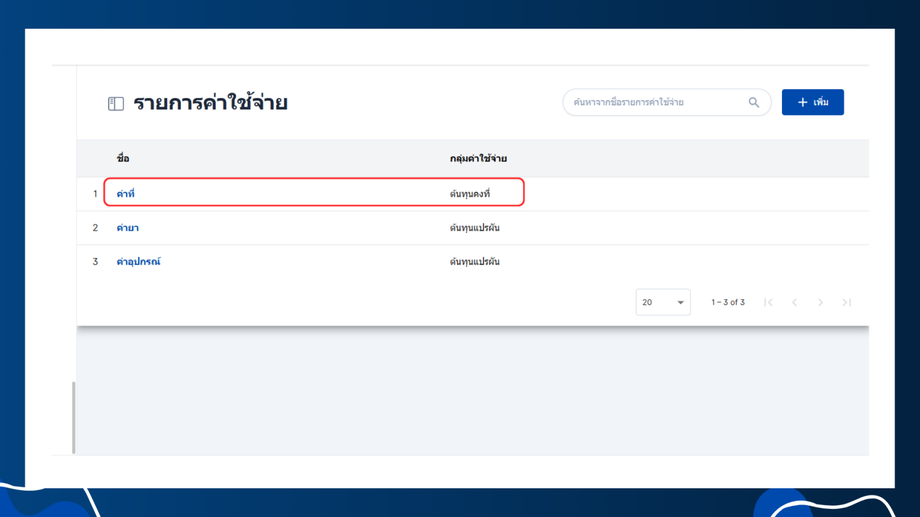Select the ต้นทุนแปรผัน cell in ค่ายา row

point(475,228)
